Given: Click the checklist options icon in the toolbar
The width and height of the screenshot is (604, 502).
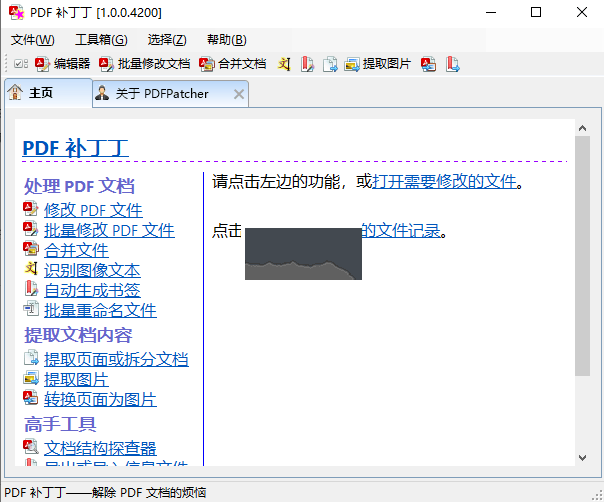Looking at the screenshot, I should [x=21, y=64].
